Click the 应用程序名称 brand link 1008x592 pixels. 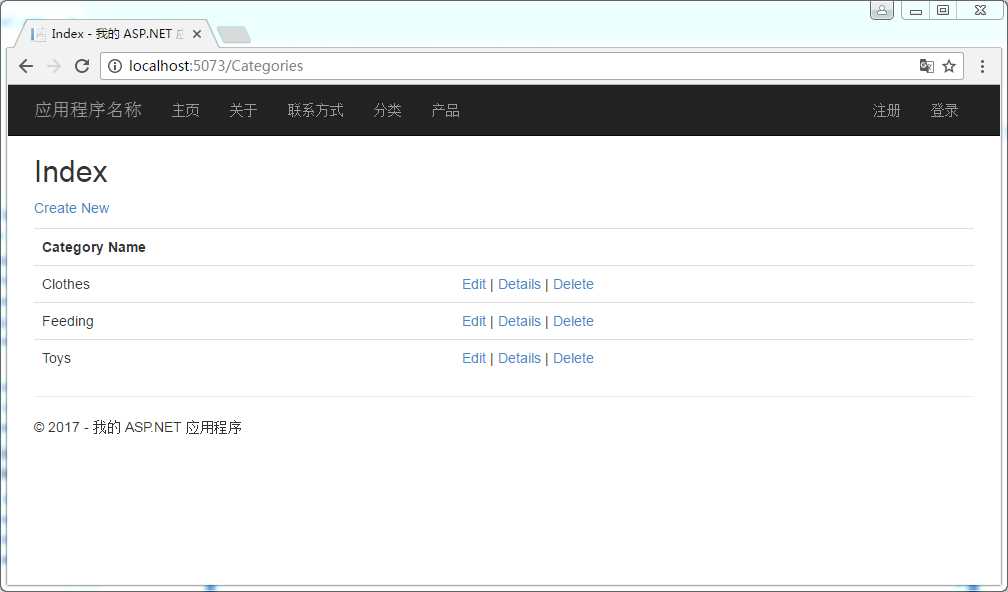tap(88, 110)
